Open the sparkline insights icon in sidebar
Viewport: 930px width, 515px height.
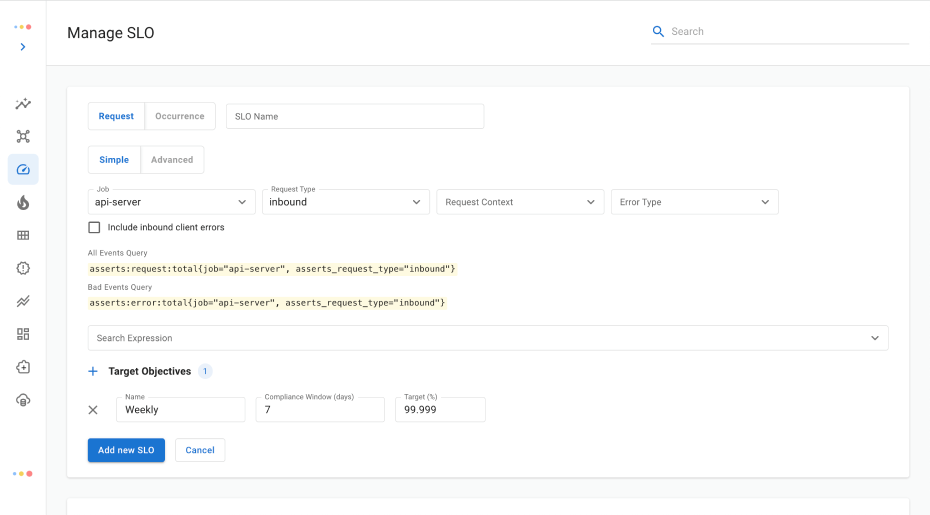point(23,104)
